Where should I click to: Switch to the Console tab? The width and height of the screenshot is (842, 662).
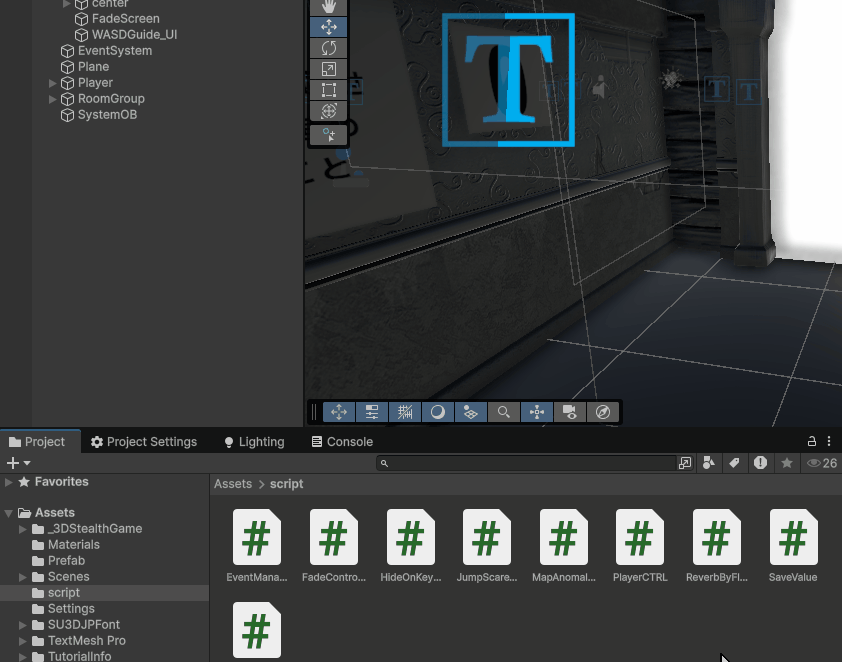tap(341, 442)
